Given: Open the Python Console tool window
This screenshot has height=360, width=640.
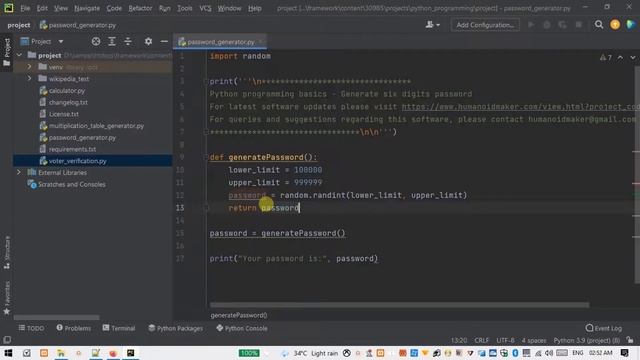Looking at the screenshot, I should pos(242,328).
